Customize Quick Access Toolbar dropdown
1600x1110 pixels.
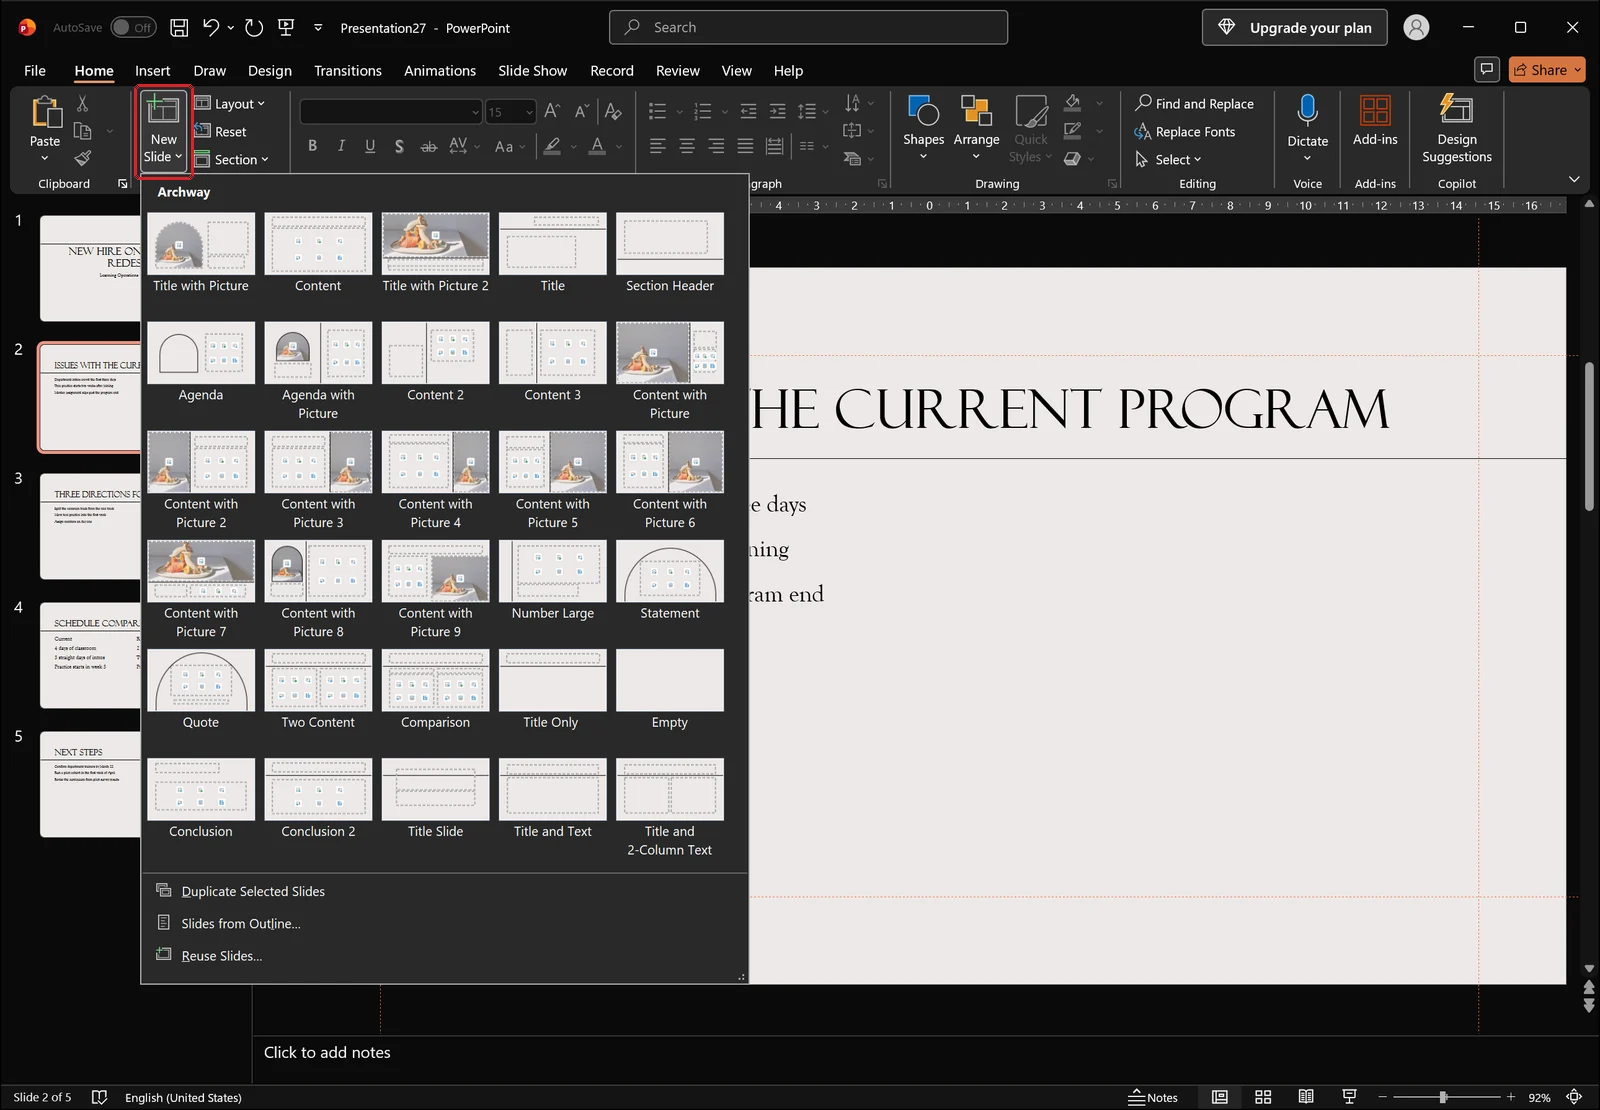[x=318, y=28]
